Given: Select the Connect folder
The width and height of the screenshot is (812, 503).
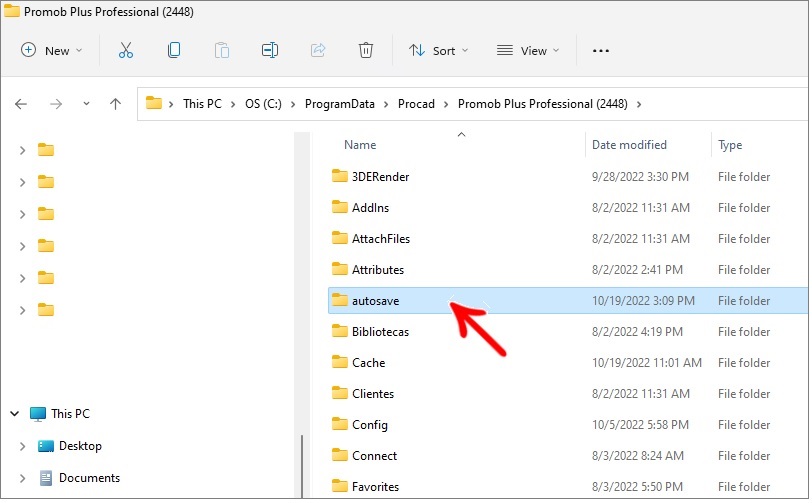Looking at the screenshot, I should click(568, 456).
